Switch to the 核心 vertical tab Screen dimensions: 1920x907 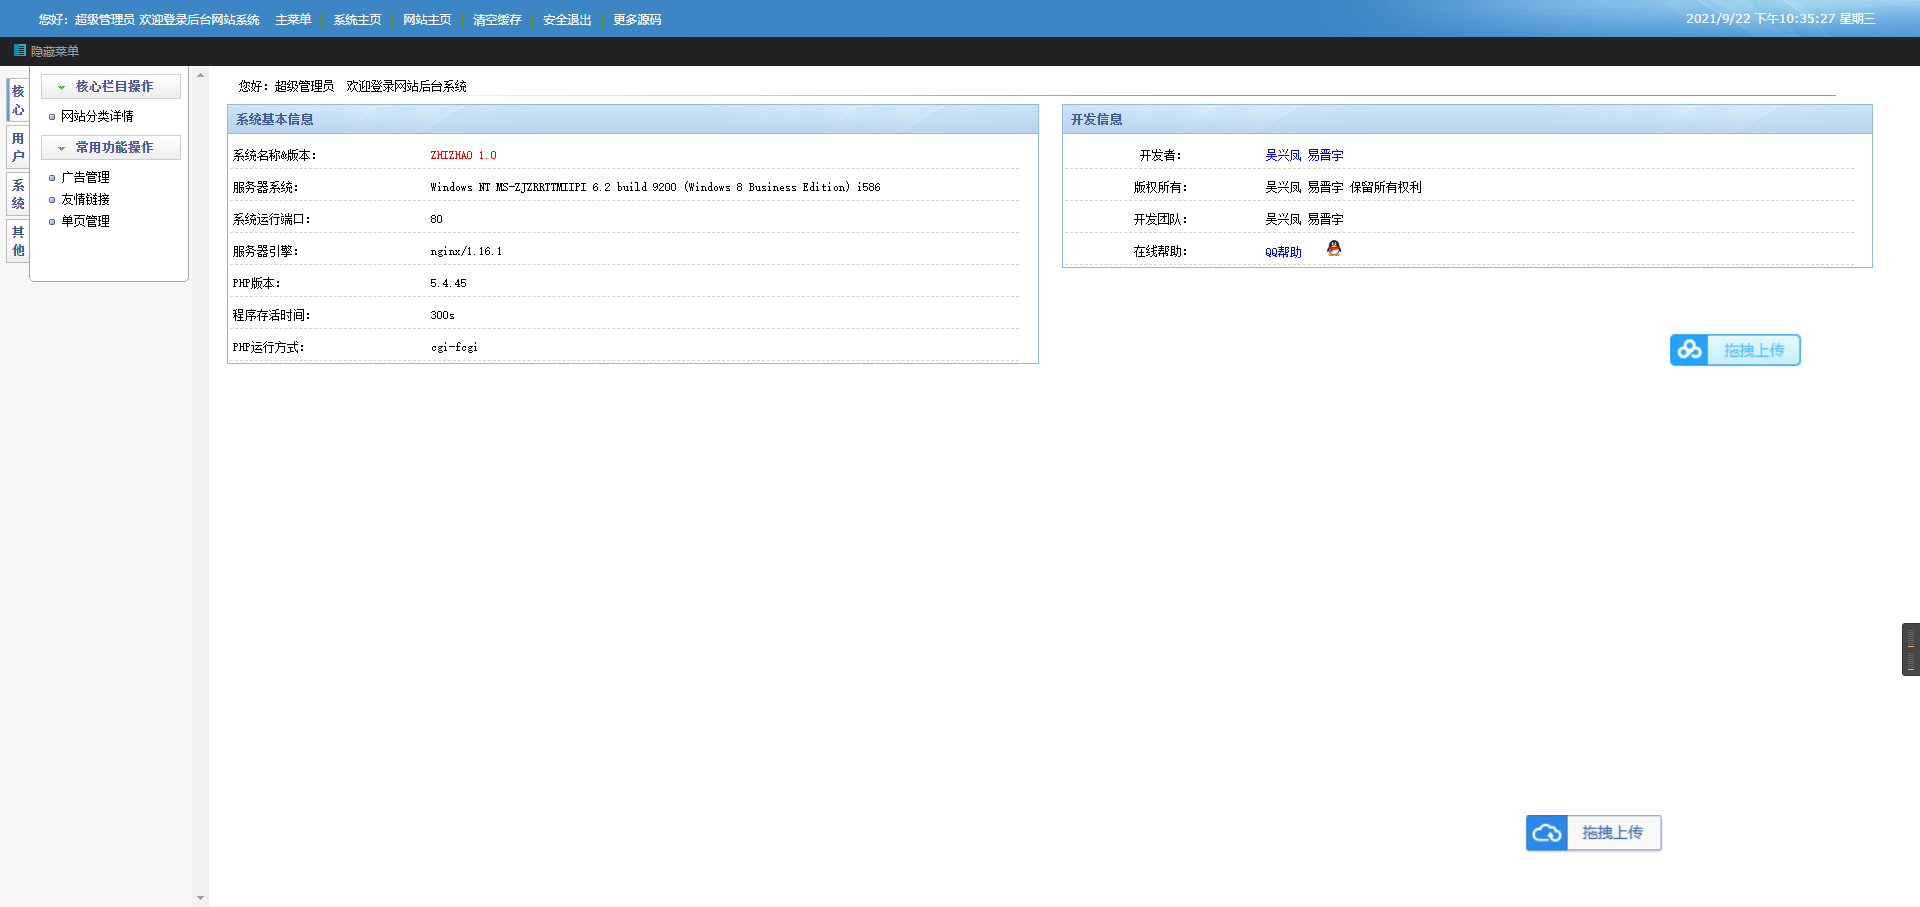(18, 100)
